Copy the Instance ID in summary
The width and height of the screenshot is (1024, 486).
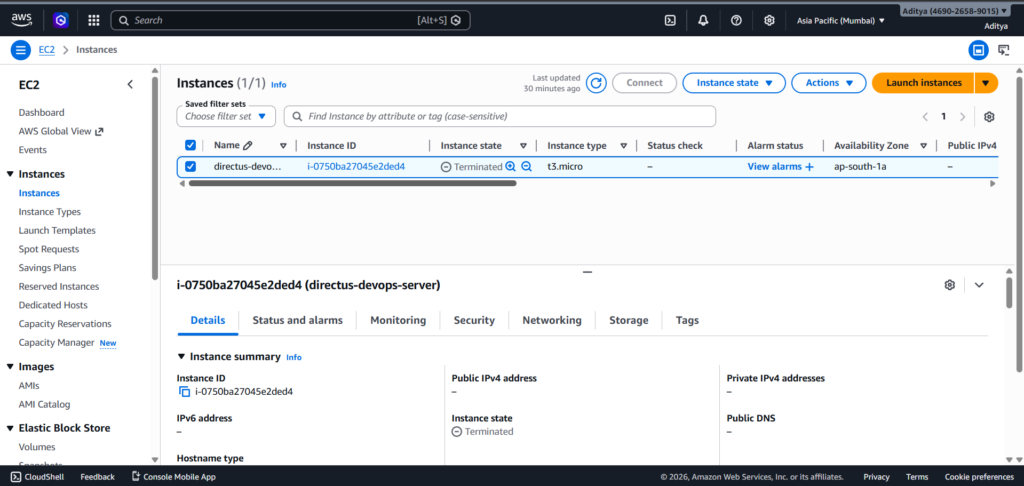point(184,392)
